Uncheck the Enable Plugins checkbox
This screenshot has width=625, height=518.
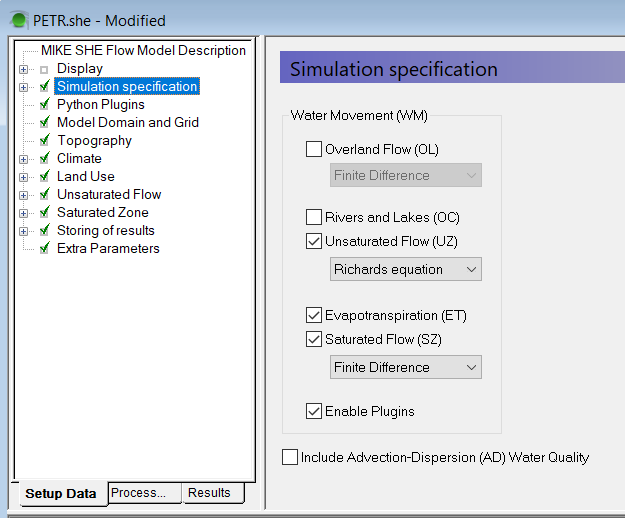tap(314, 411)
